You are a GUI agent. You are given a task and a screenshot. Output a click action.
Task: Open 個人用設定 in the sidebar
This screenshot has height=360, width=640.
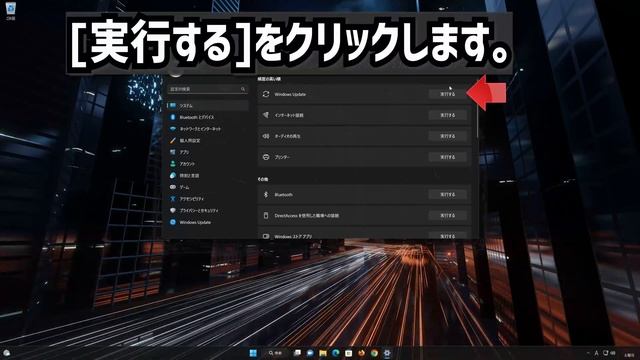click(208, 140)
